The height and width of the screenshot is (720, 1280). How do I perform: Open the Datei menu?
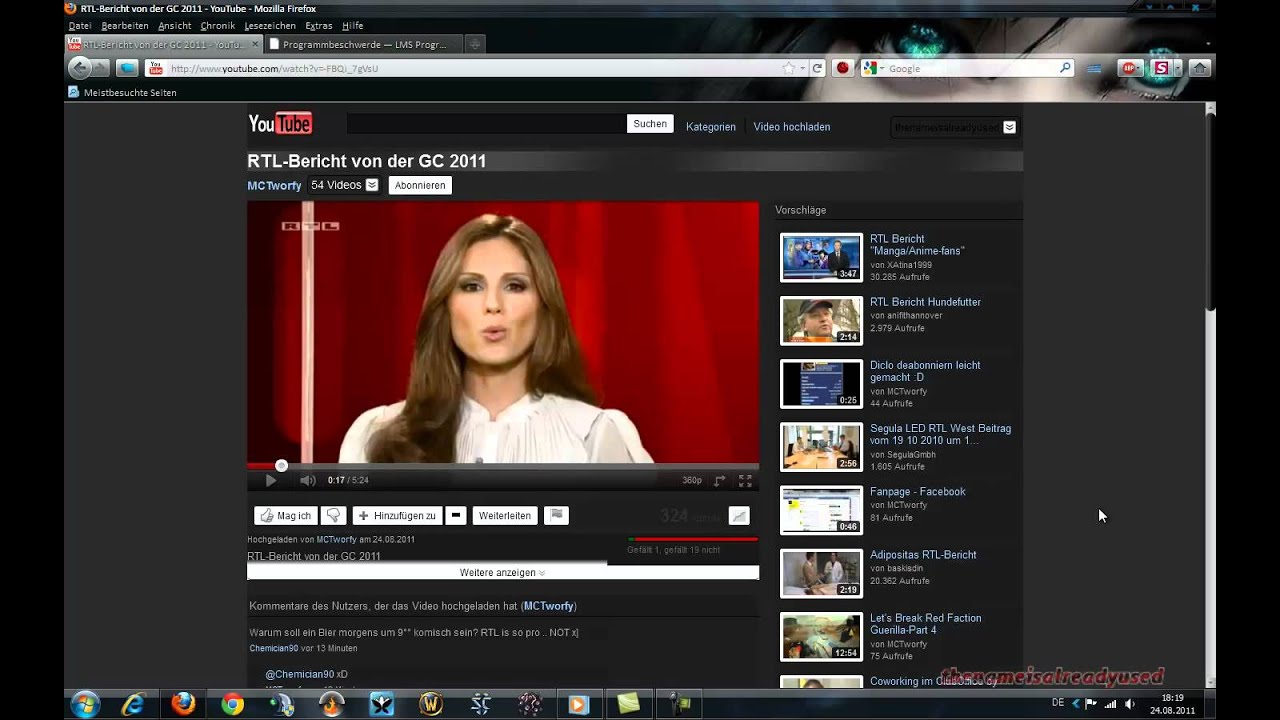[x=79, y=25]
